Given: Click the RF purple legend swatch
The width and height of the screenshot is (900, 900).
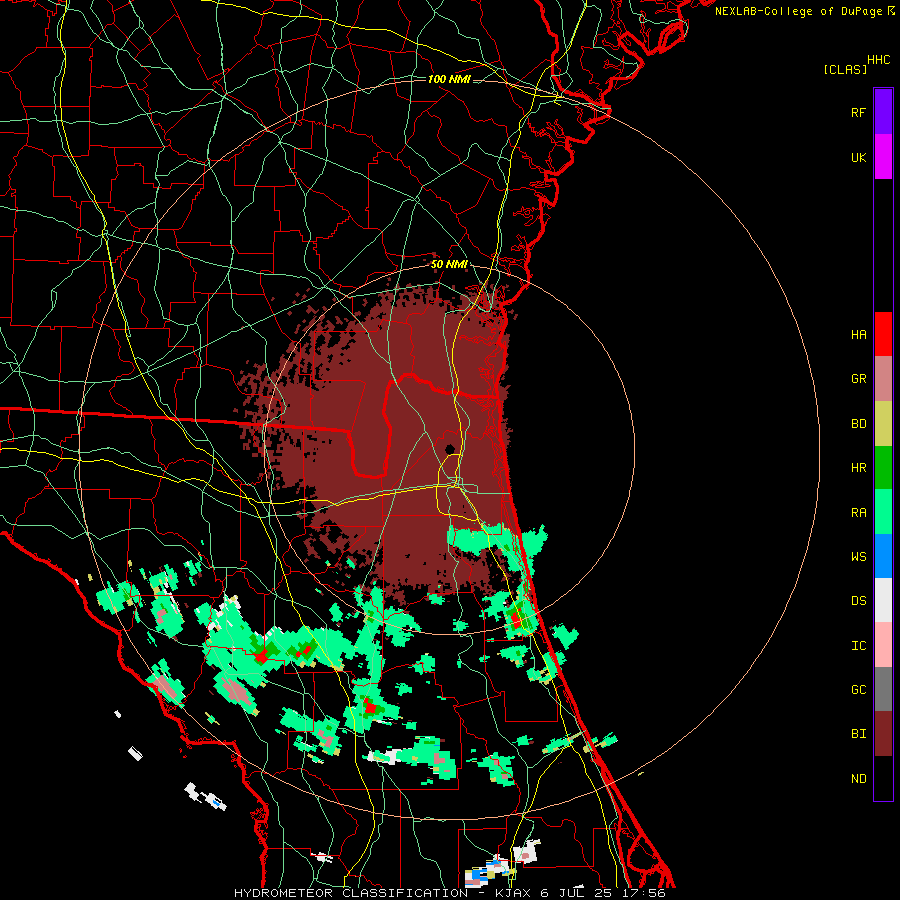Looking at the screenshot, I should (x=883, y=111).
